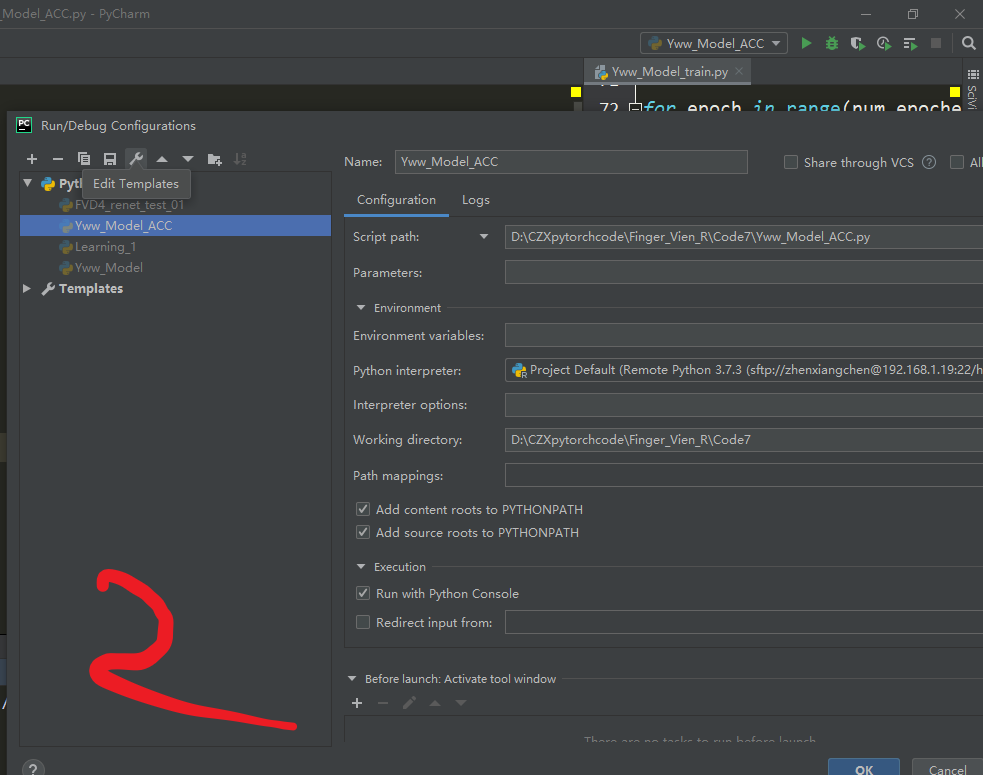Click the profiler run icon
983x775 pixels.
(x=884, y=43)
